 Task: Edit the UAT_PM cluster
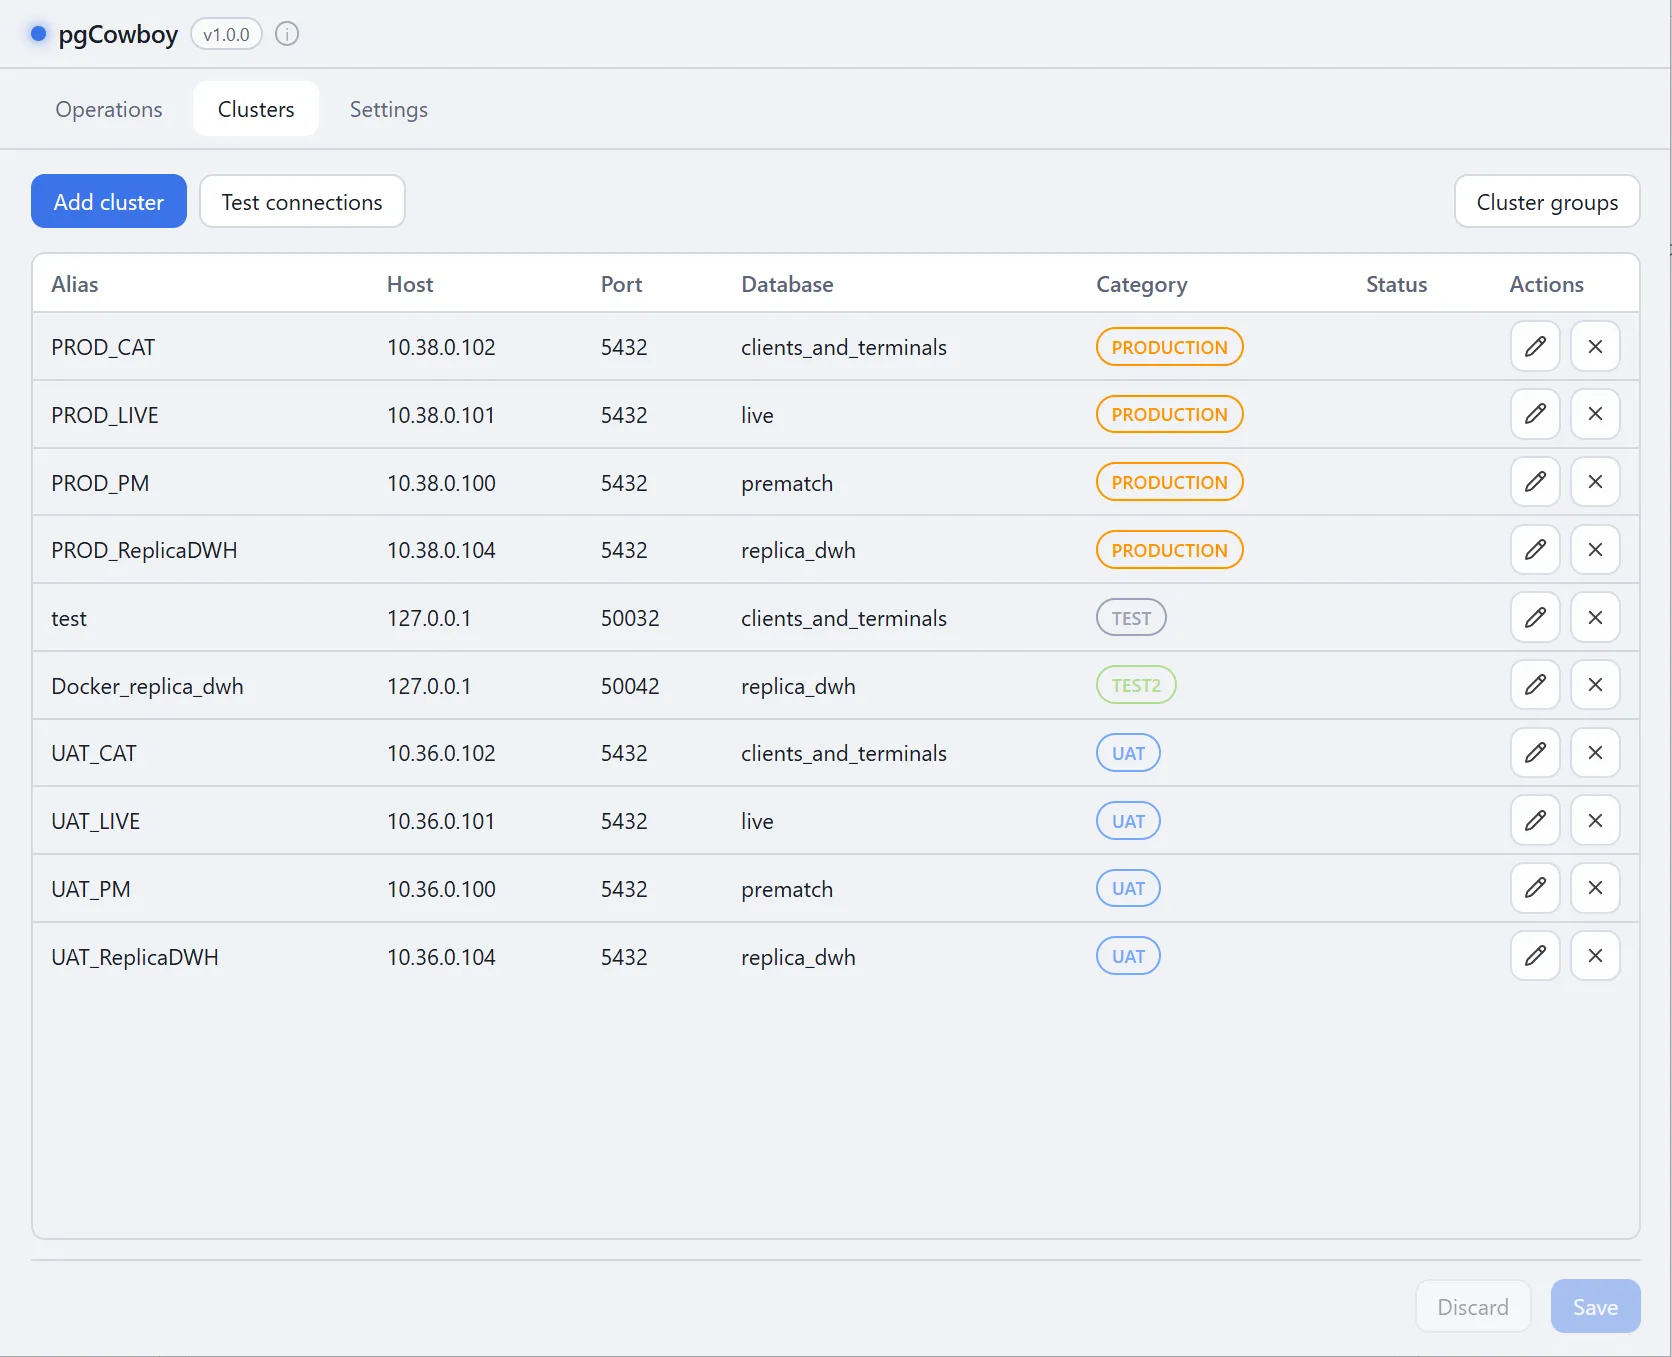click(1535, 888)
